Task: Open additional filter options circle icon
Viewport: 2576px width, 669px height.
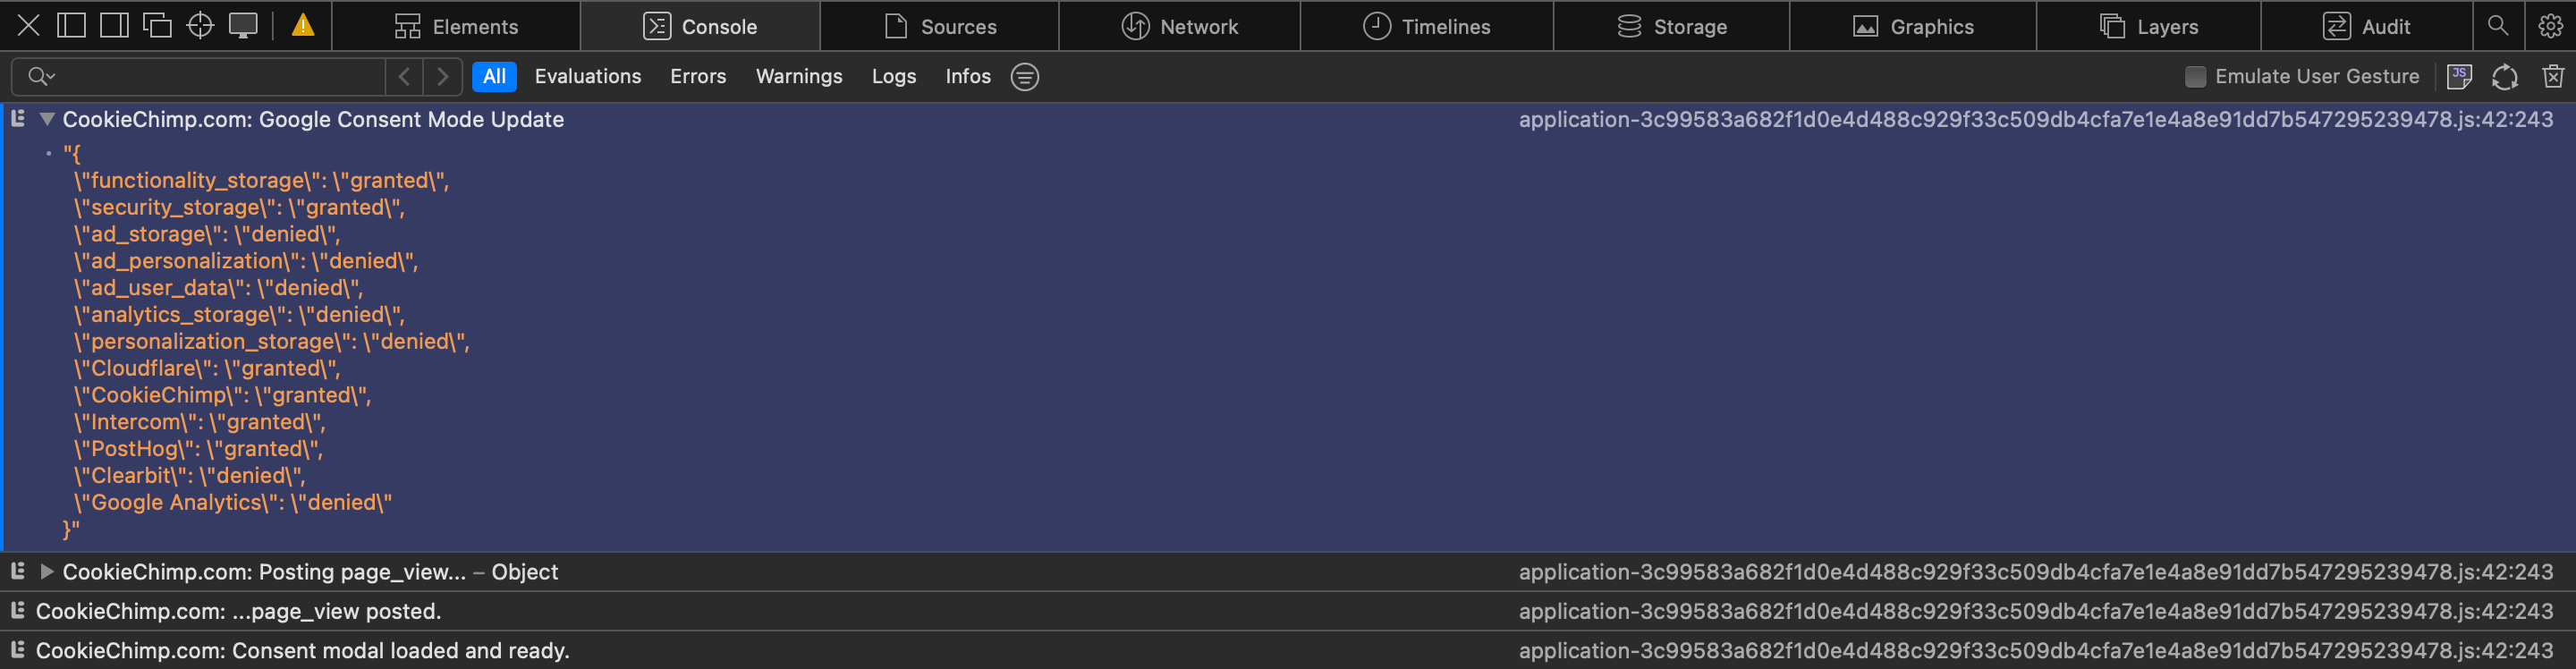Action: tap(1025, 76)
